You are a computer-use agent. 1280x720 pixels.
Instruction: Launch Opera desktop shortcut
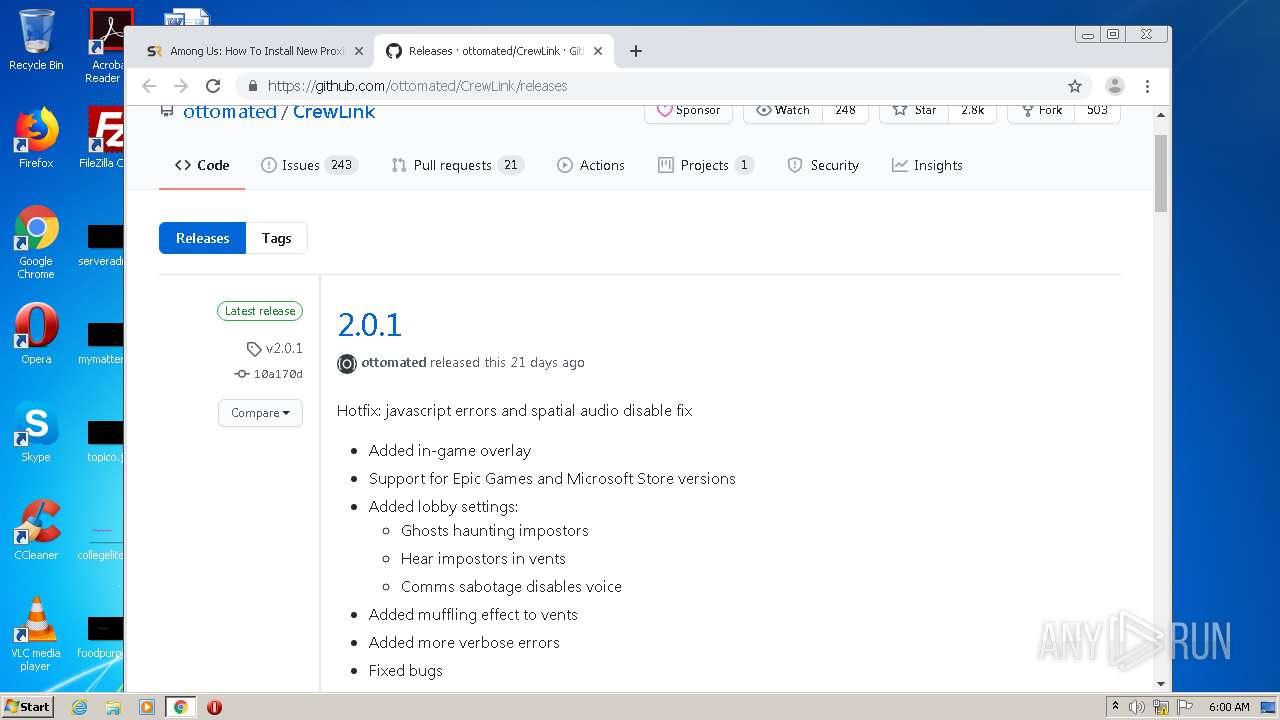[x=36, y=334]
